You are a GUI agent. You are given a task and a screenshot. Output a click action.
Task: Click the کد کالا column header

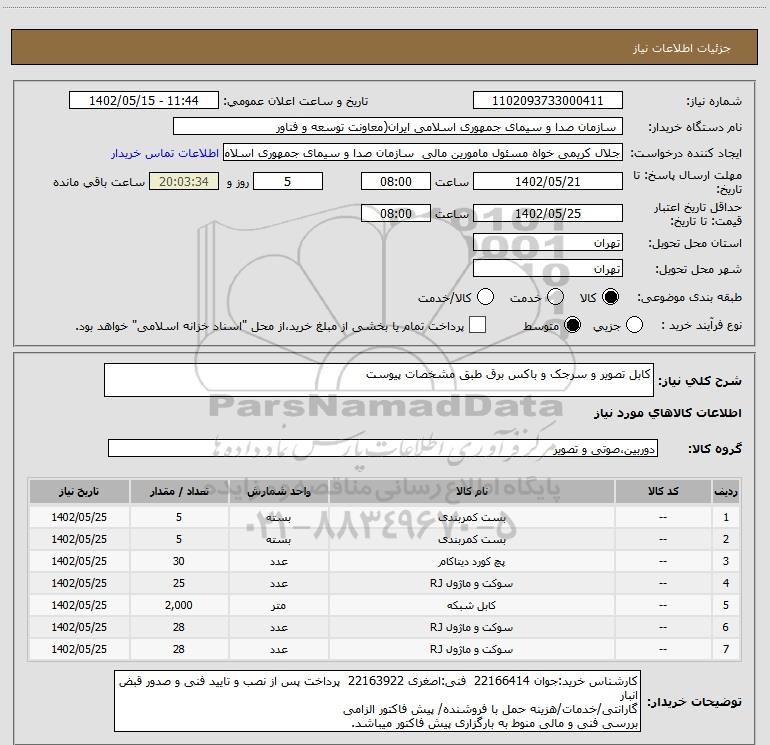pos(663,492)
